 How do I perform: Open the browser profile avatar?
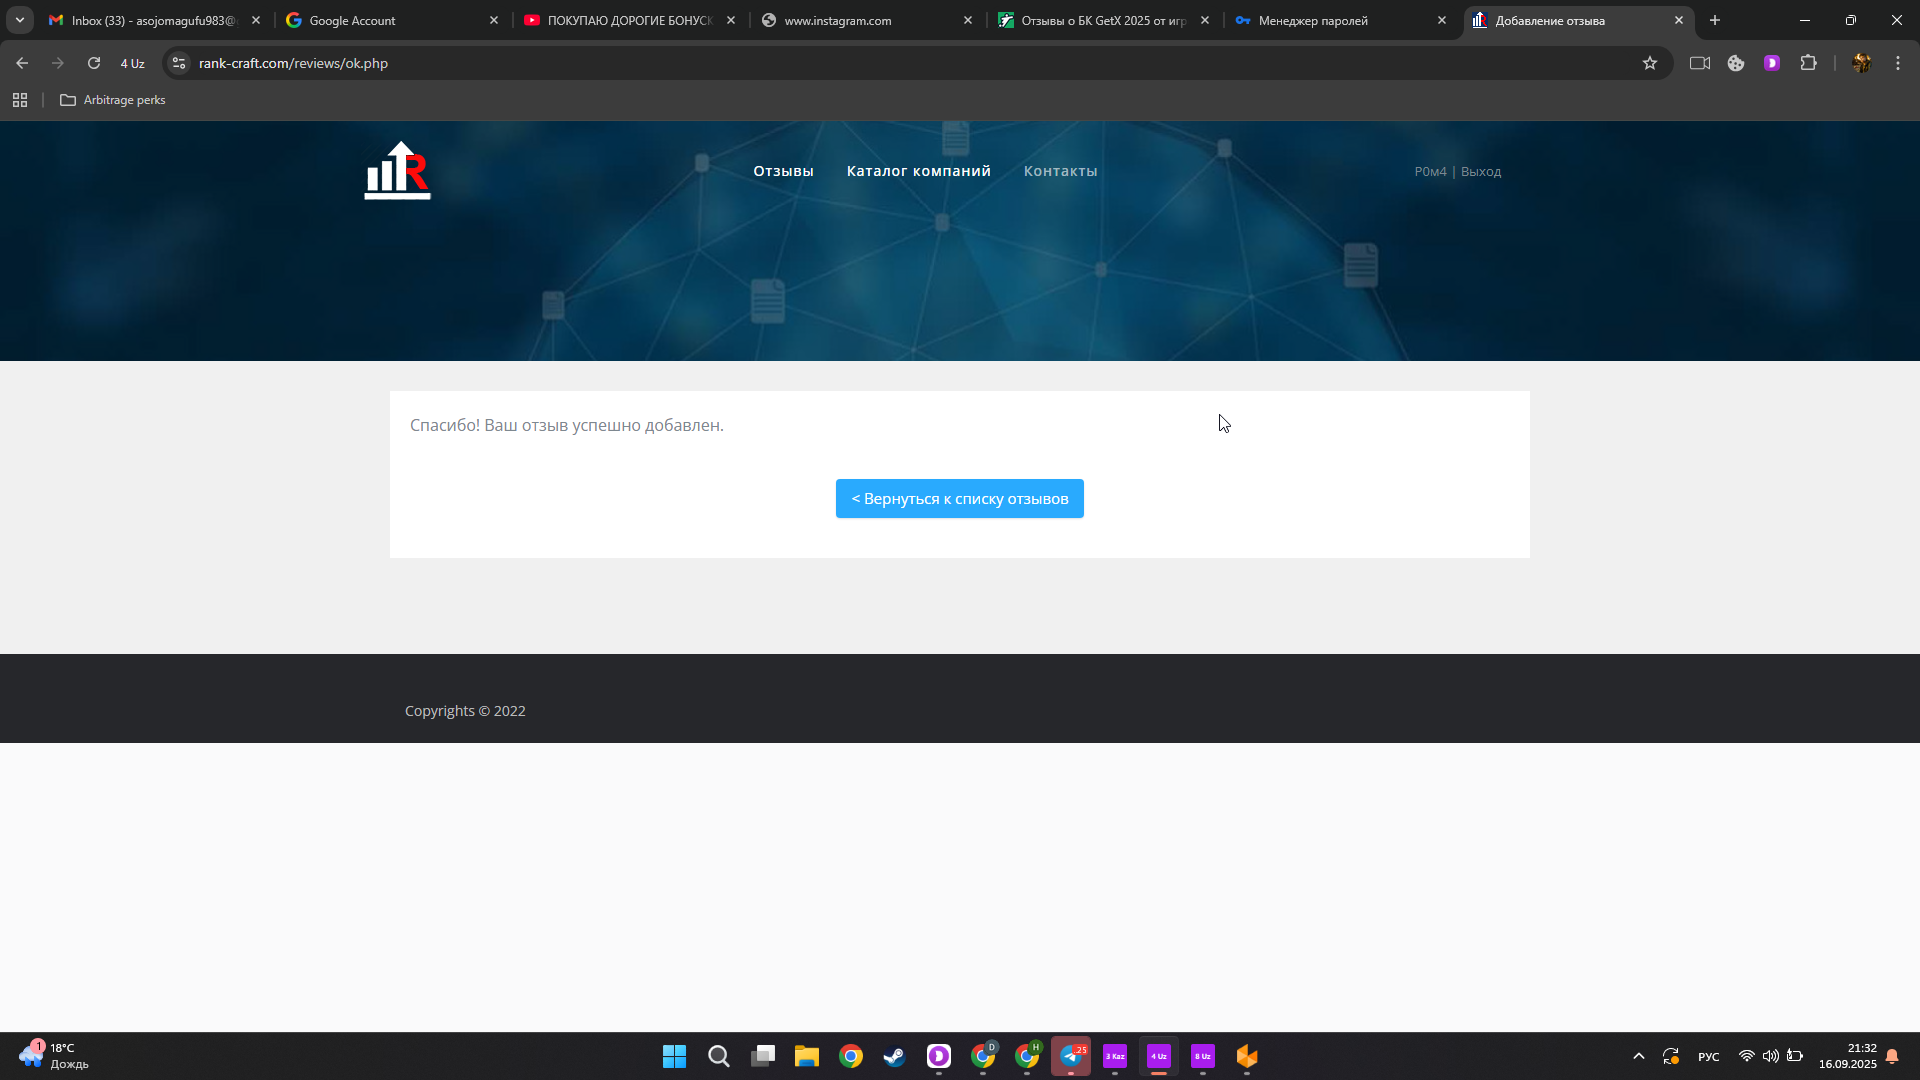point(1861,63)
